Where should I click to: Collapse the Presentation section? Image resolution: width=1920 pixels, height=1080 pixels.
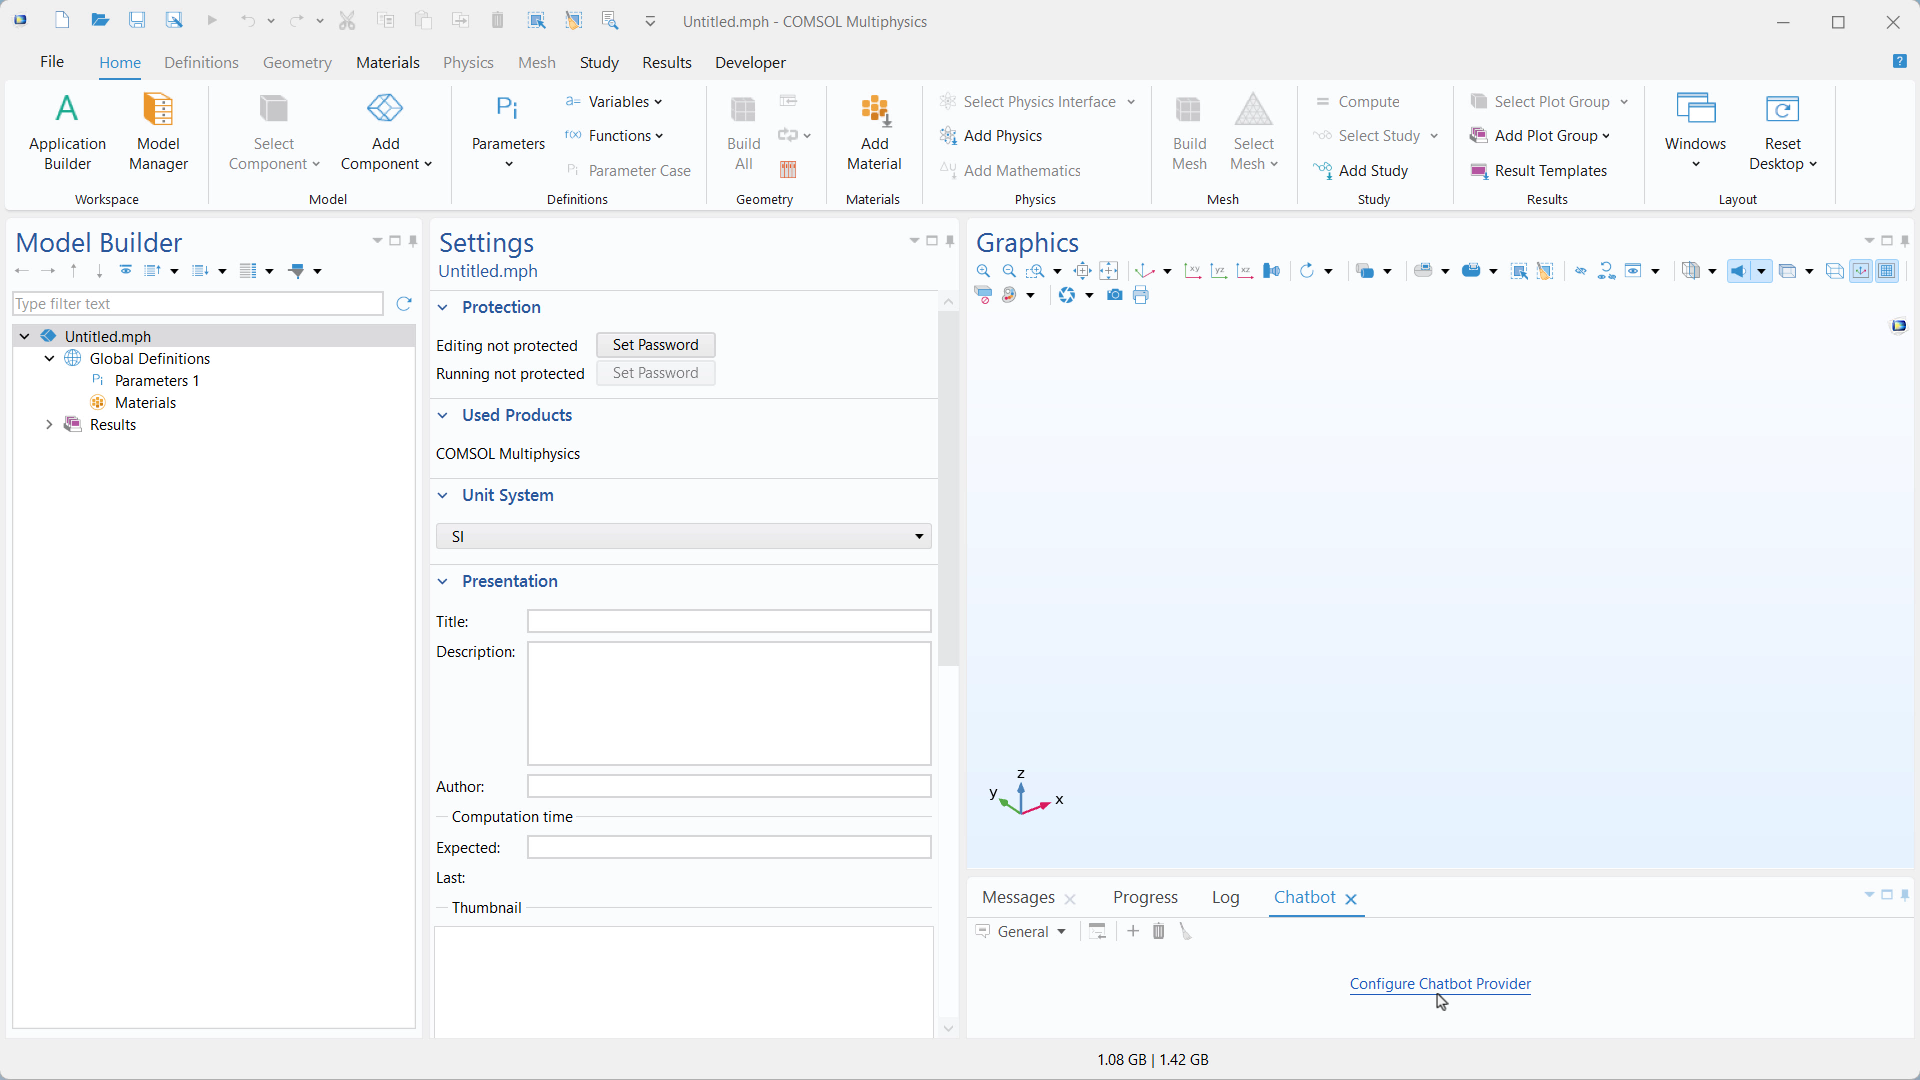(x=443, y=581)
